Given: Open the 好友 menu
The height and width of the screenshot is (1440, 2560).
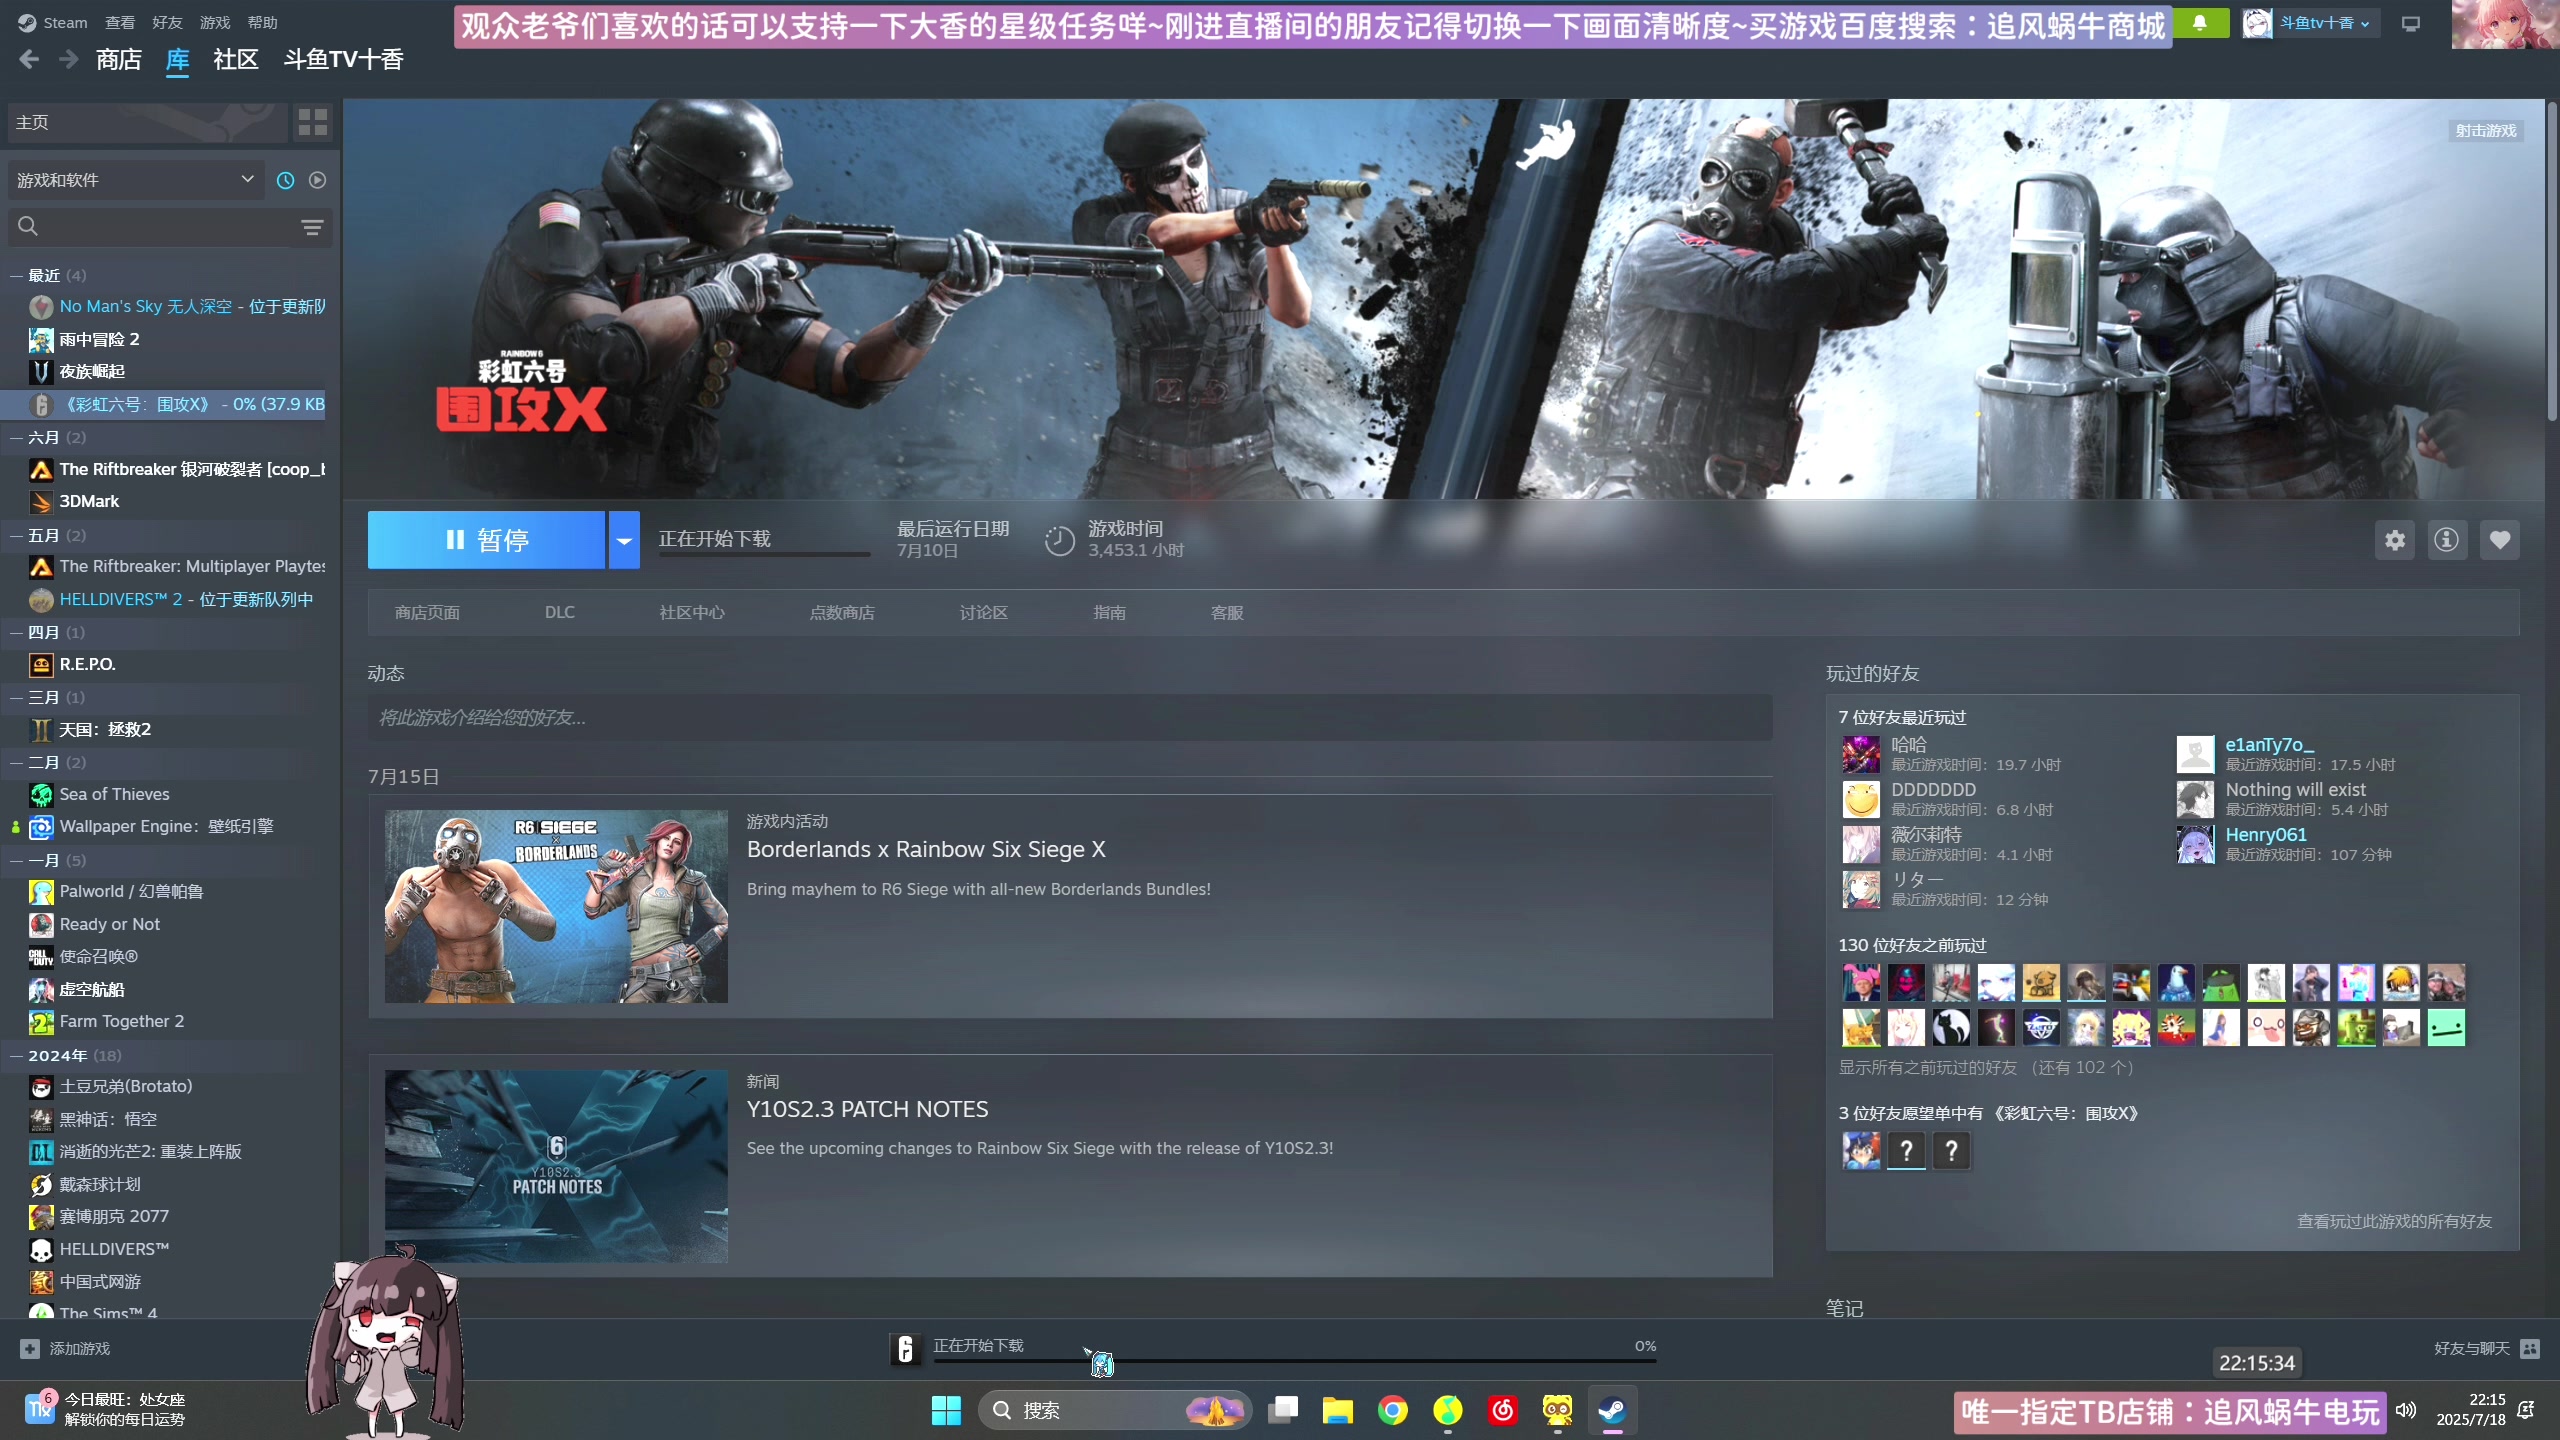Looking at the screenshot, I should (167, 22).
